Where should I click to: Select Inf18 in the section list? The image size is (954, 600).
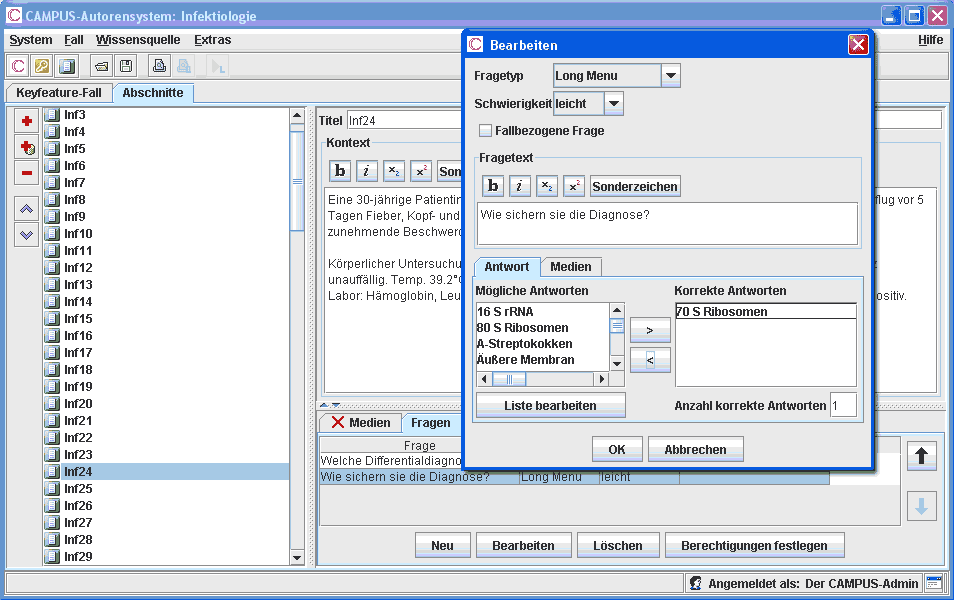[x=78, y=370]
